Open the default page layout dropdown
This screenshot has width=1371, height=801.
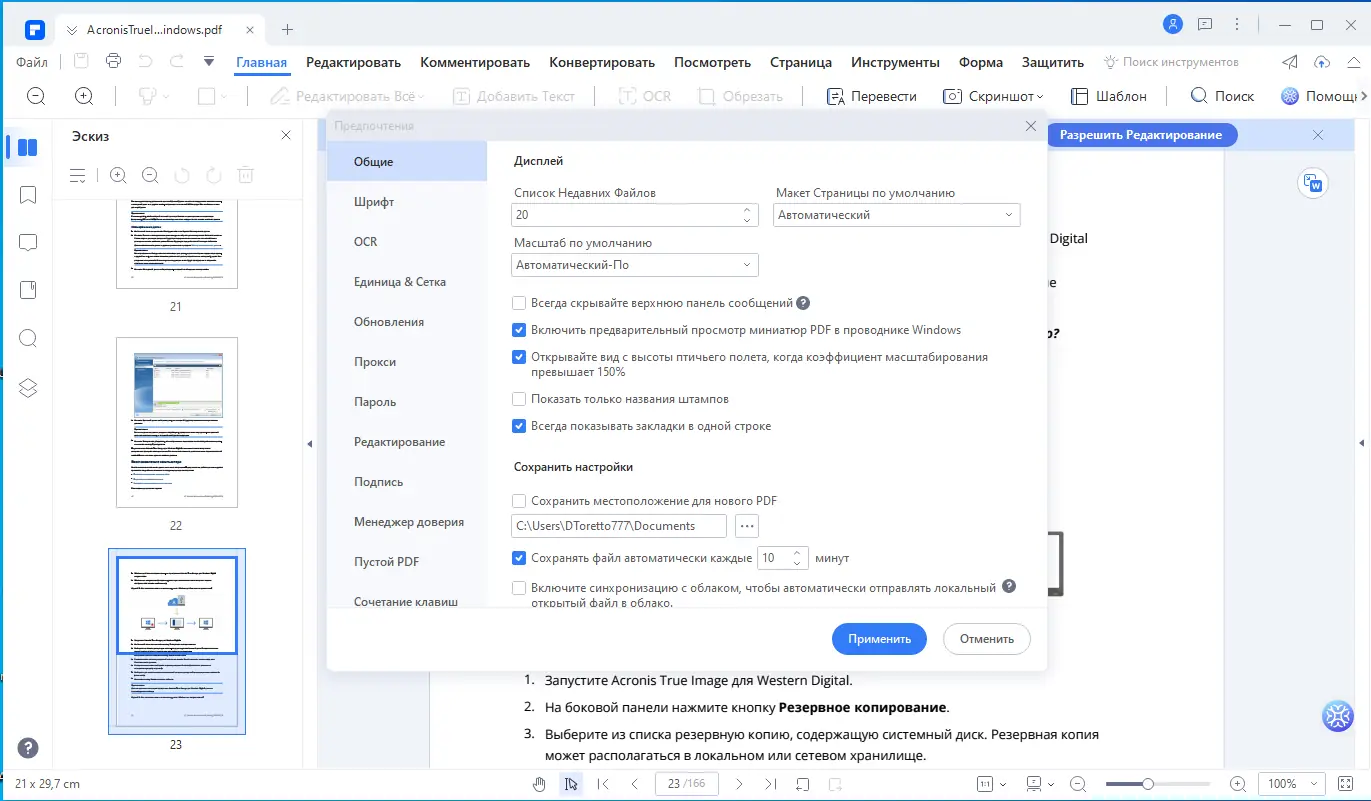pyautogui.click(x=895, y=214)
